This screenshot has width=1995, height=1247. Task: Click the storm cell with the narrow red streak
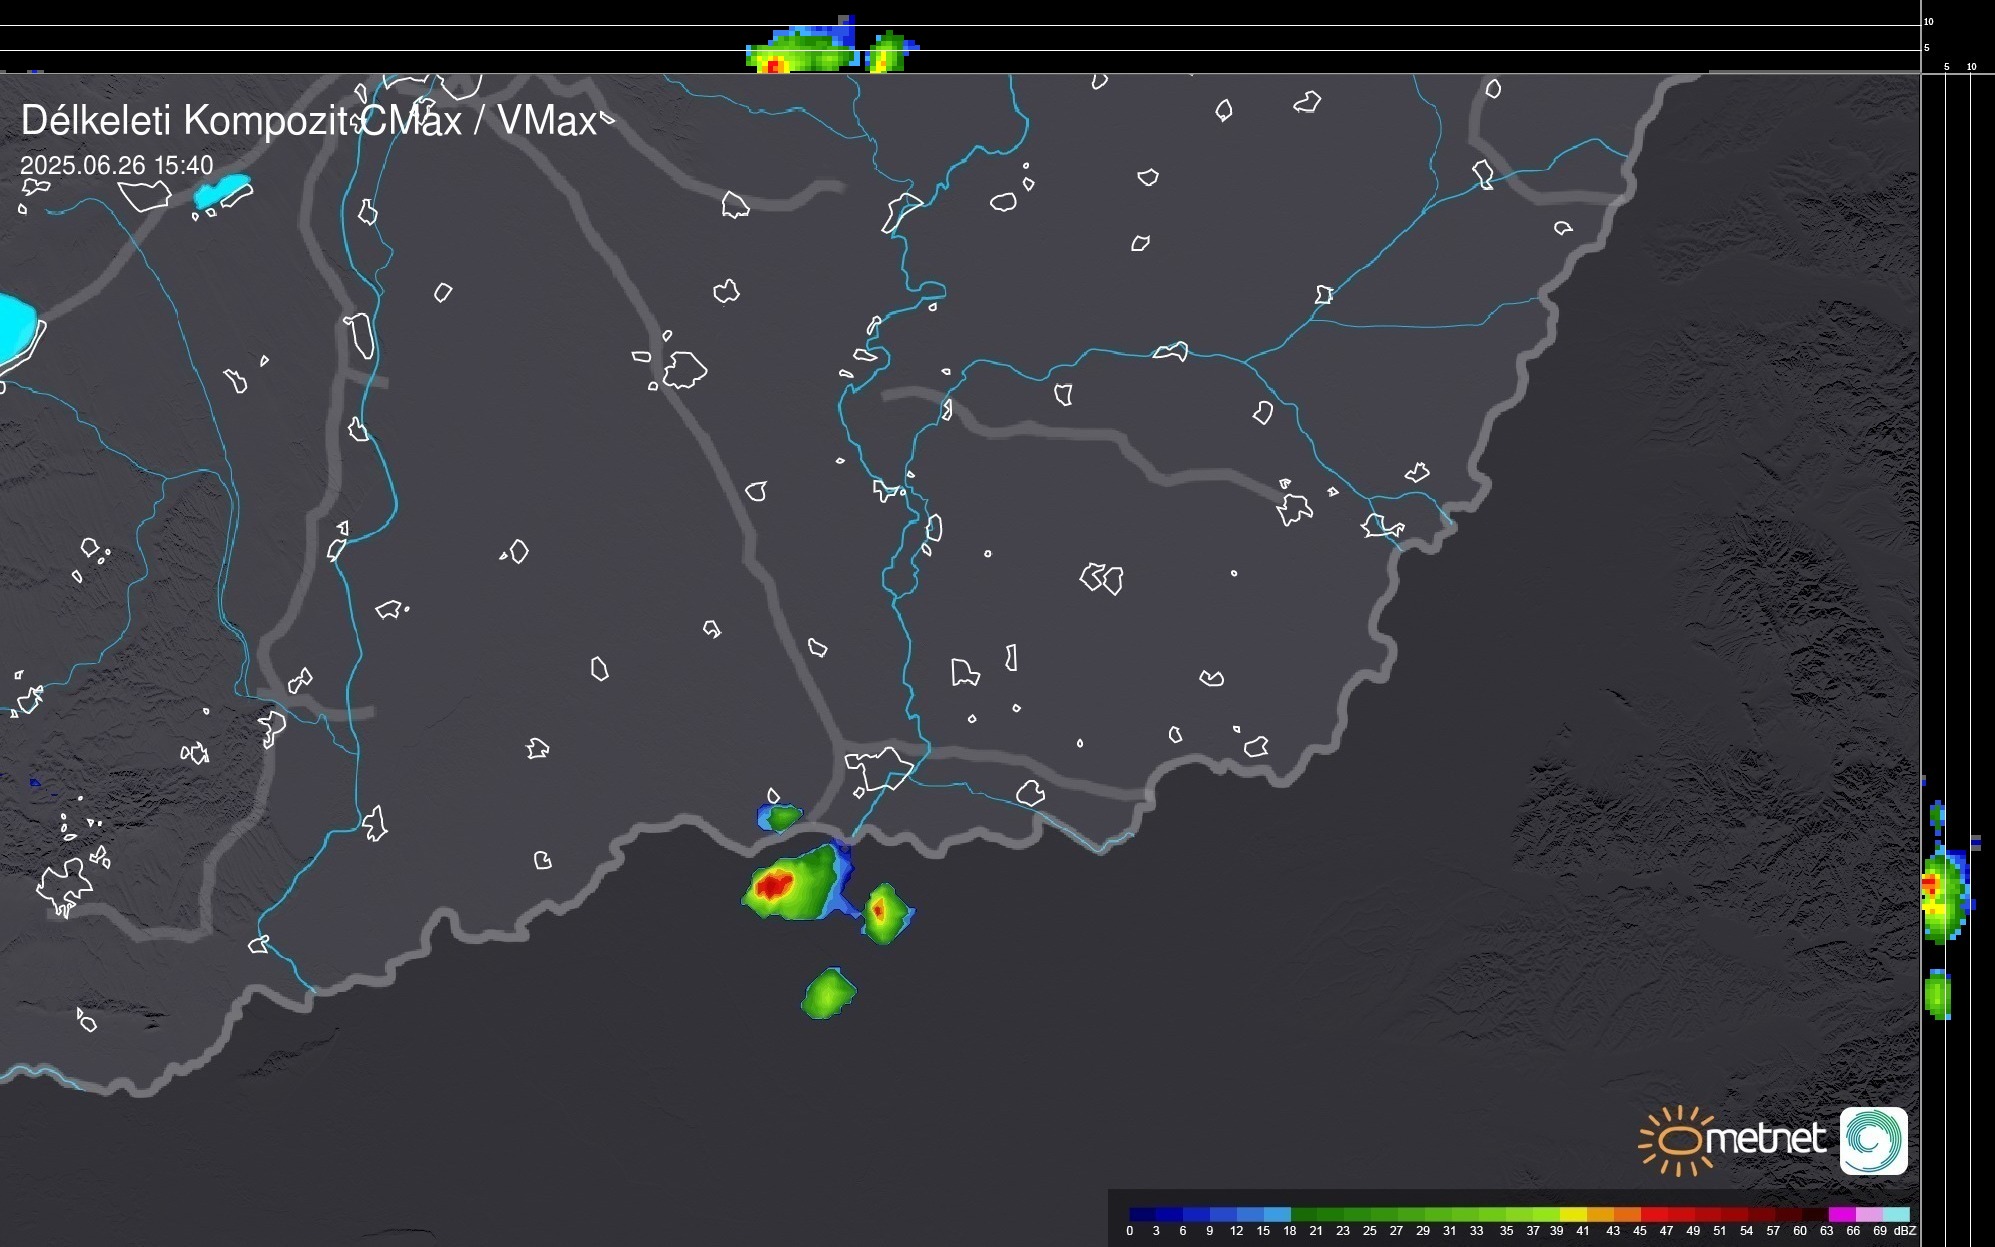point(881,911)
